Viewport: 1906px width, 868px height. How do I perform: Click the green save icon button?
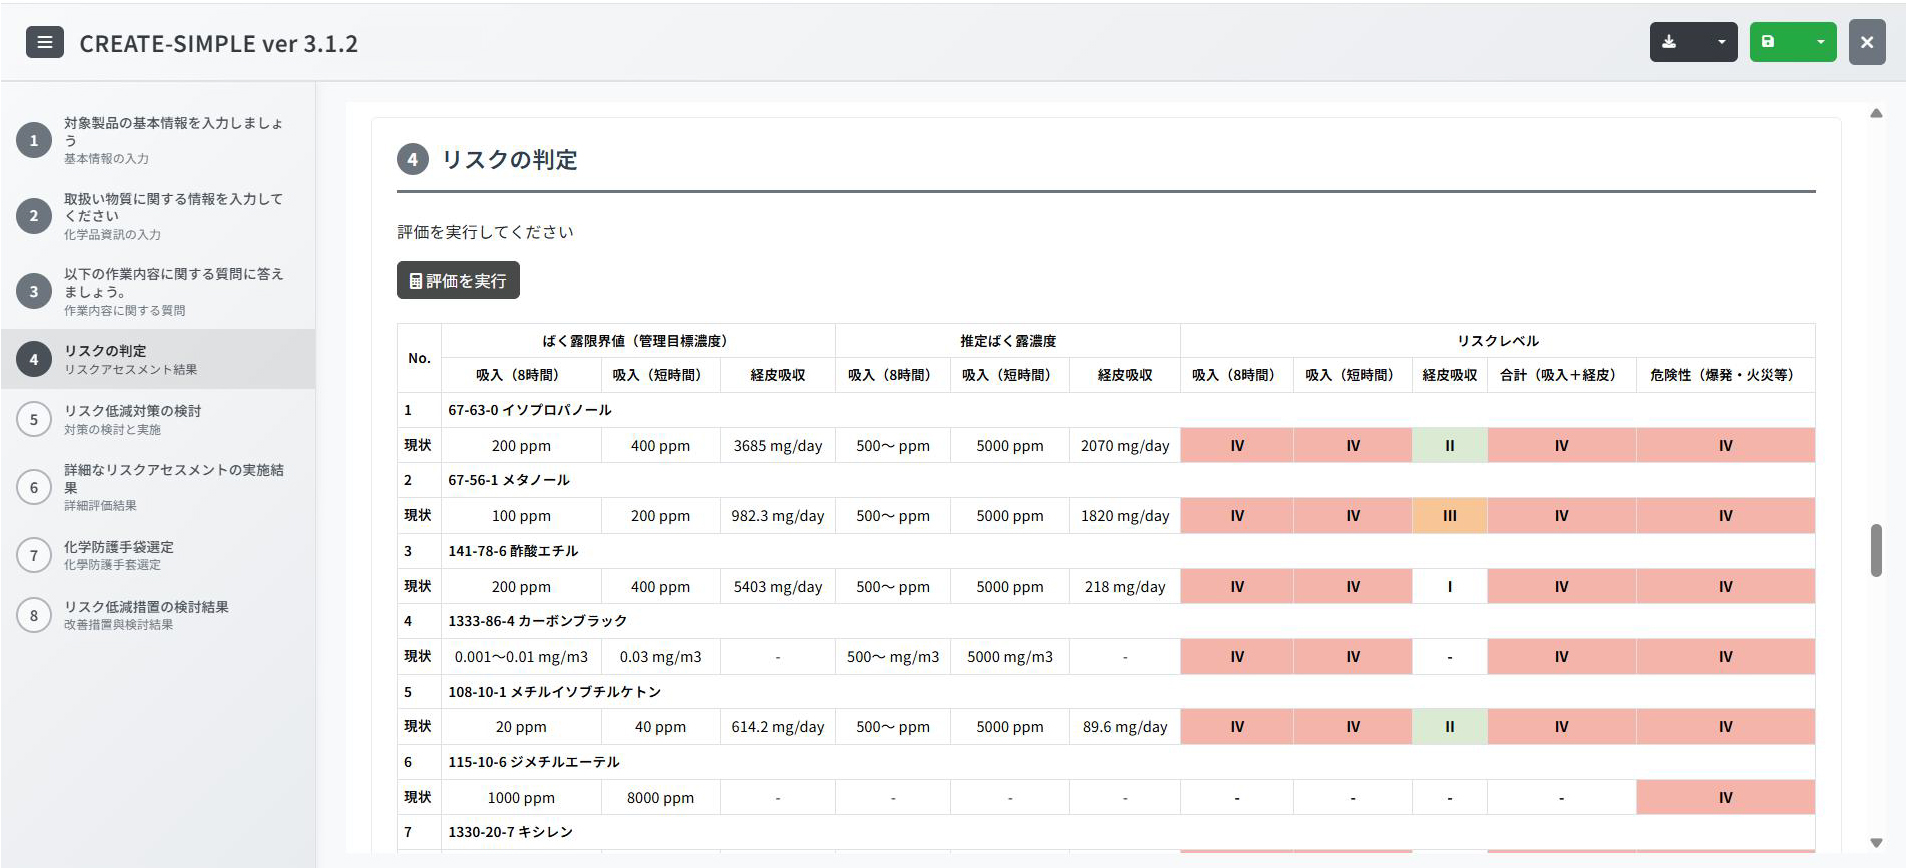[x=1769, y=42]
